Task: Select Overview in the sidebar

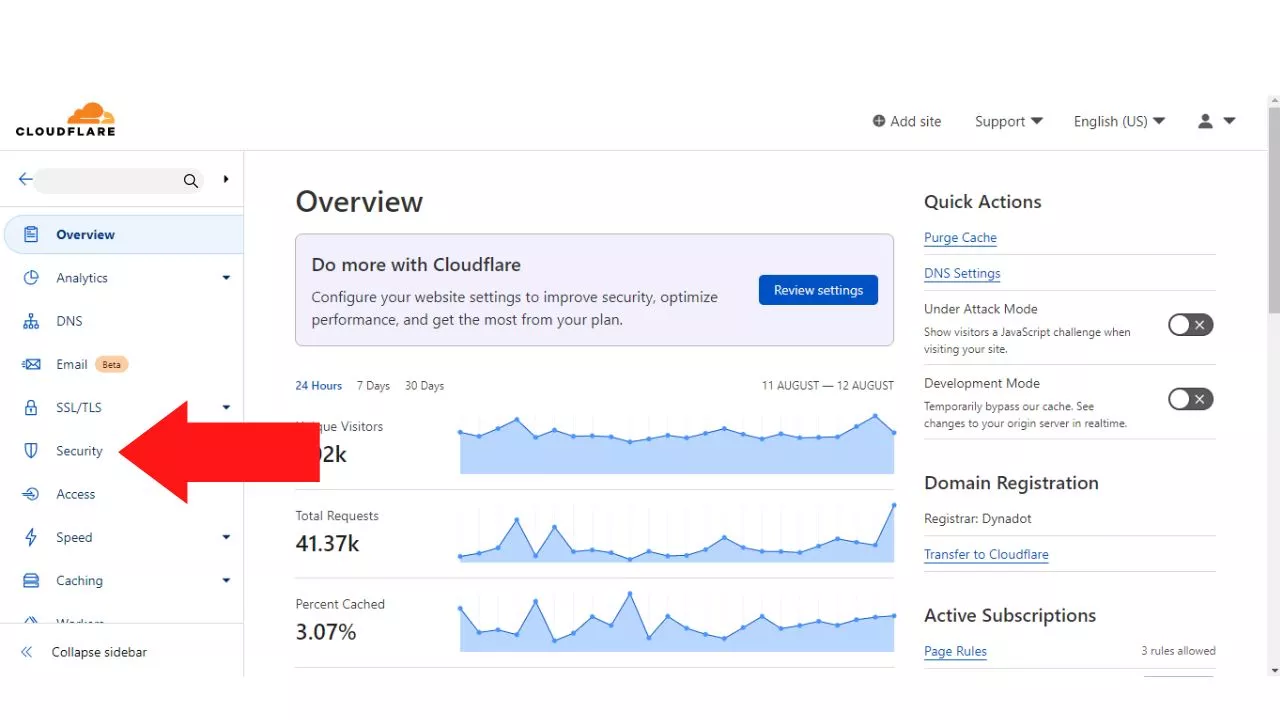Action: click(124, 234)
